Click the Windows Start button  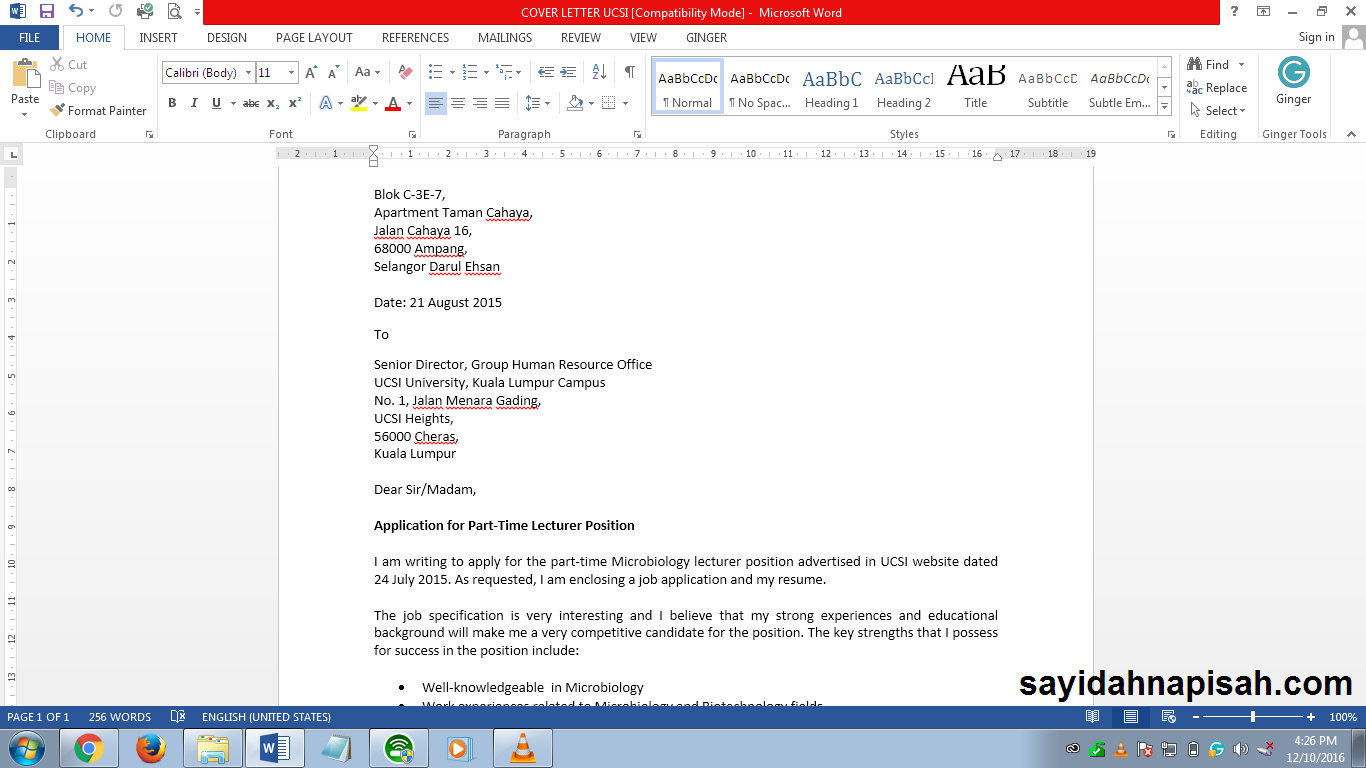[x=25, y=748]
